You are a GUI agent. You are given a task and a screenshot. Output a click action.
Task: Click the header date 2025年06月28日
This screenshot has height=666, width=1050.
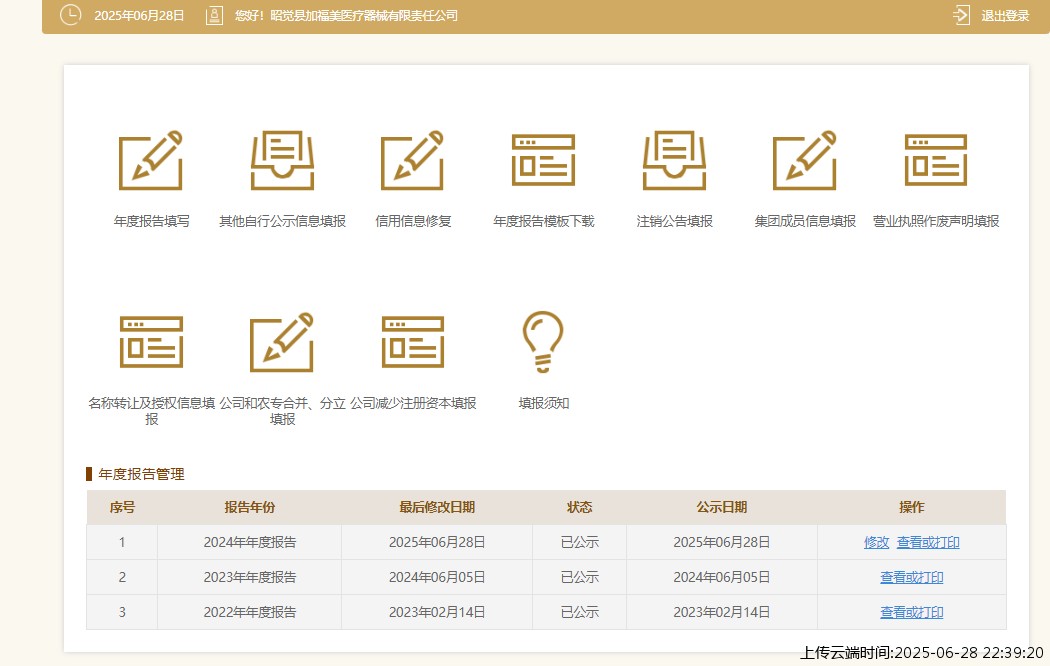click(139, 15)
